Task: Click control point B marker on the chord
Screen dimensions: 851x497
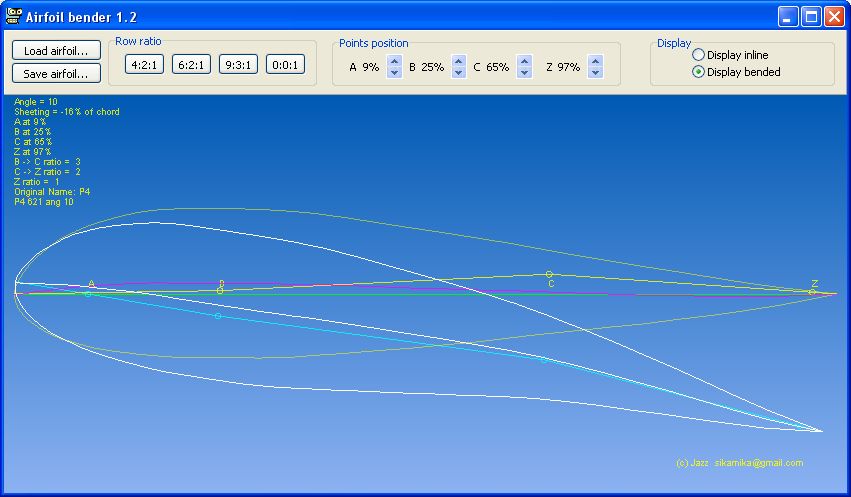Action: click(x=220, y=290)
